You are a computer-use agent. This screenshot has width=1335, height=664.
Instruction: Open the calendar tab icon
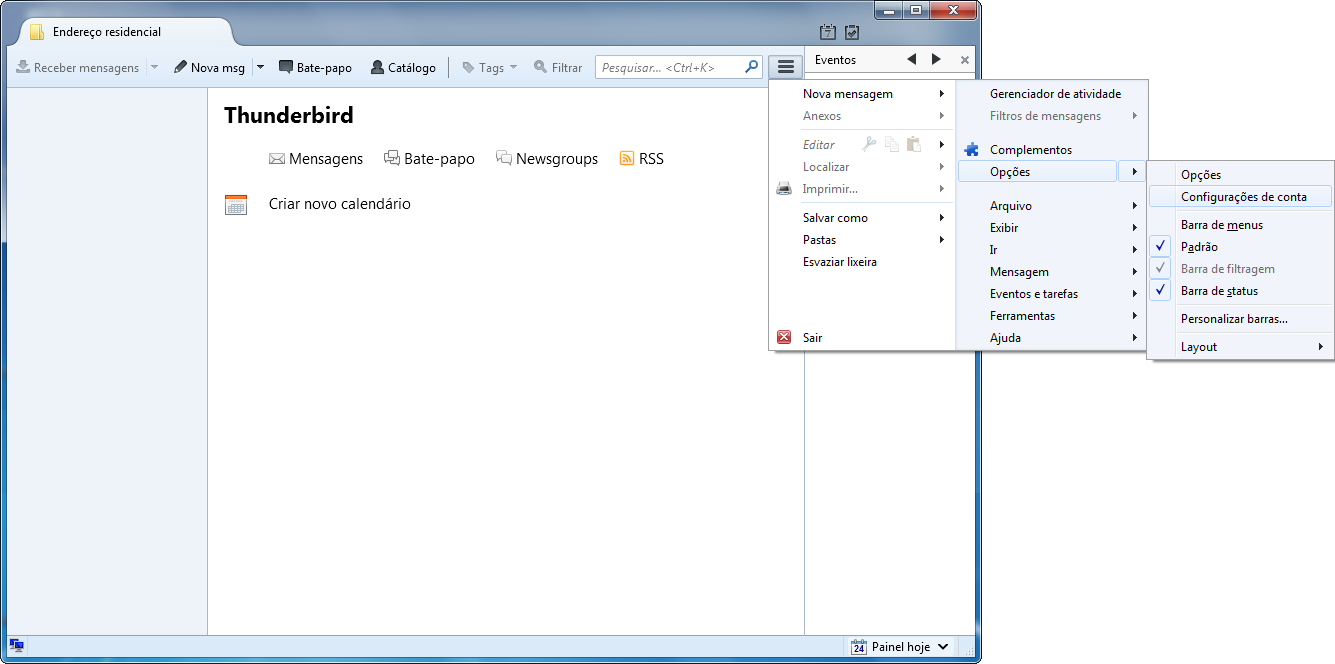pos(828,32)
